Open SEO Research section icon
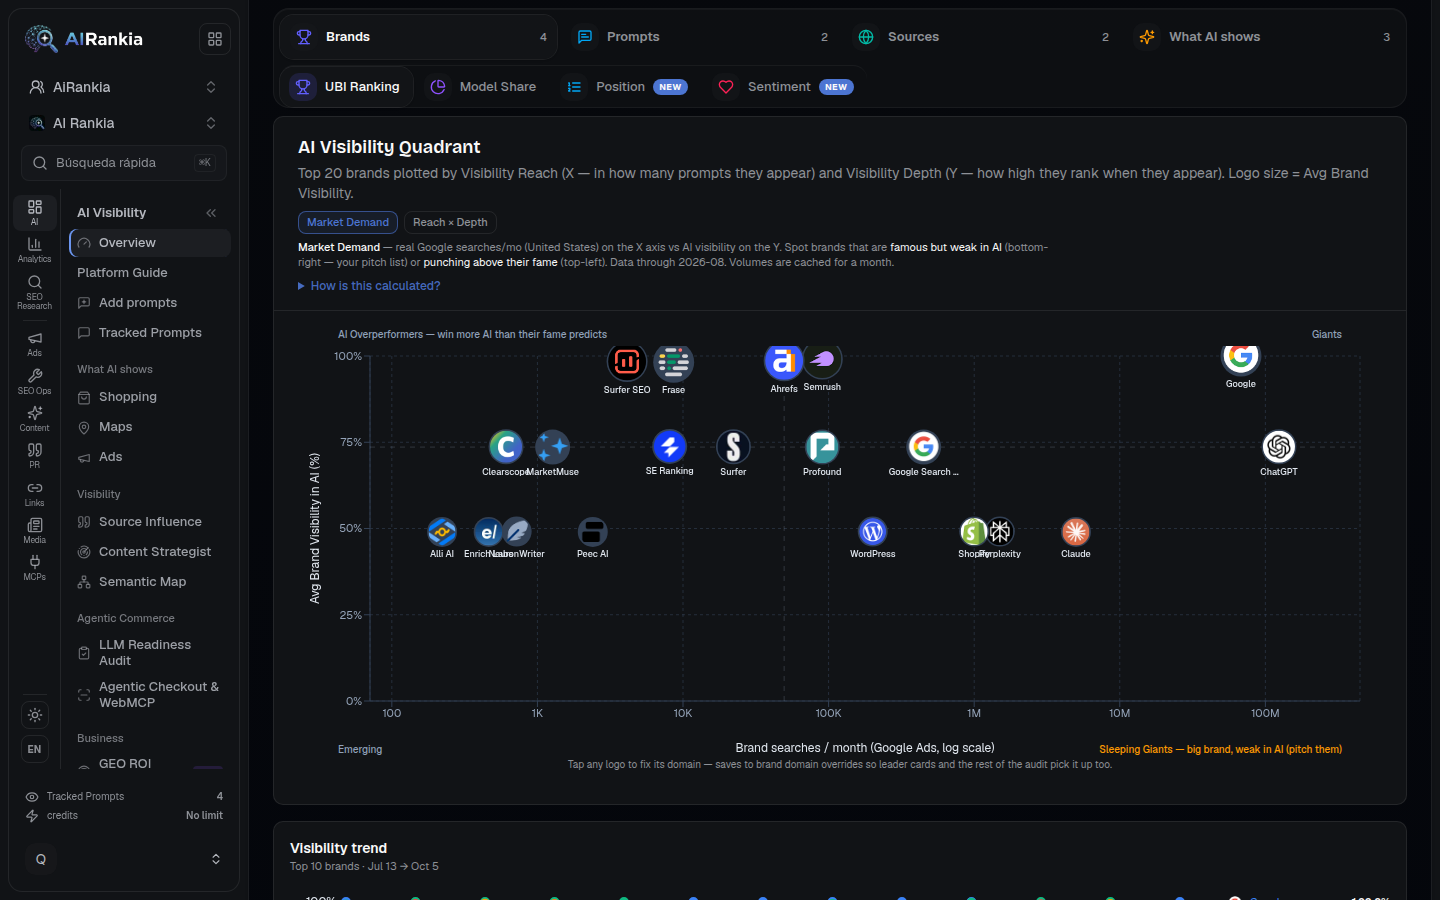 pos(34,292)
